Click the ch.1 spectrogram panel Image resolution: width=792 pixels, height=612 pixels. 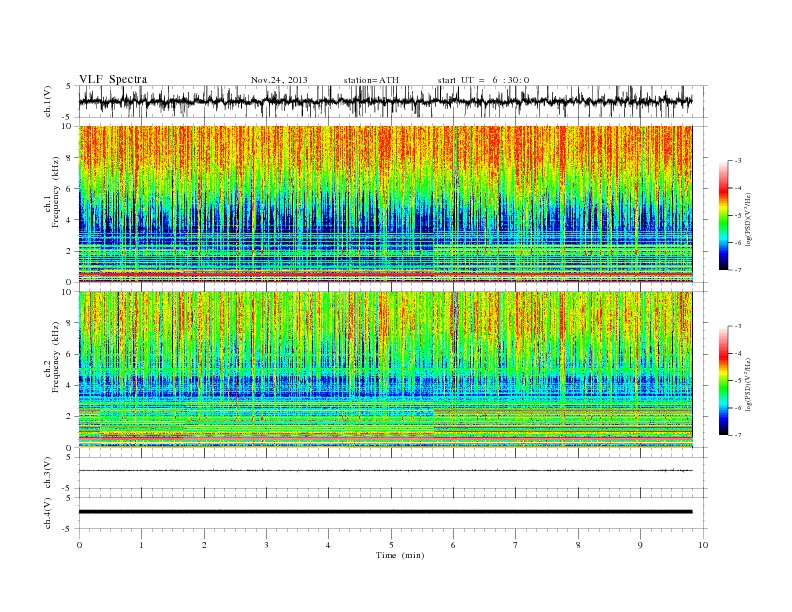386,204
